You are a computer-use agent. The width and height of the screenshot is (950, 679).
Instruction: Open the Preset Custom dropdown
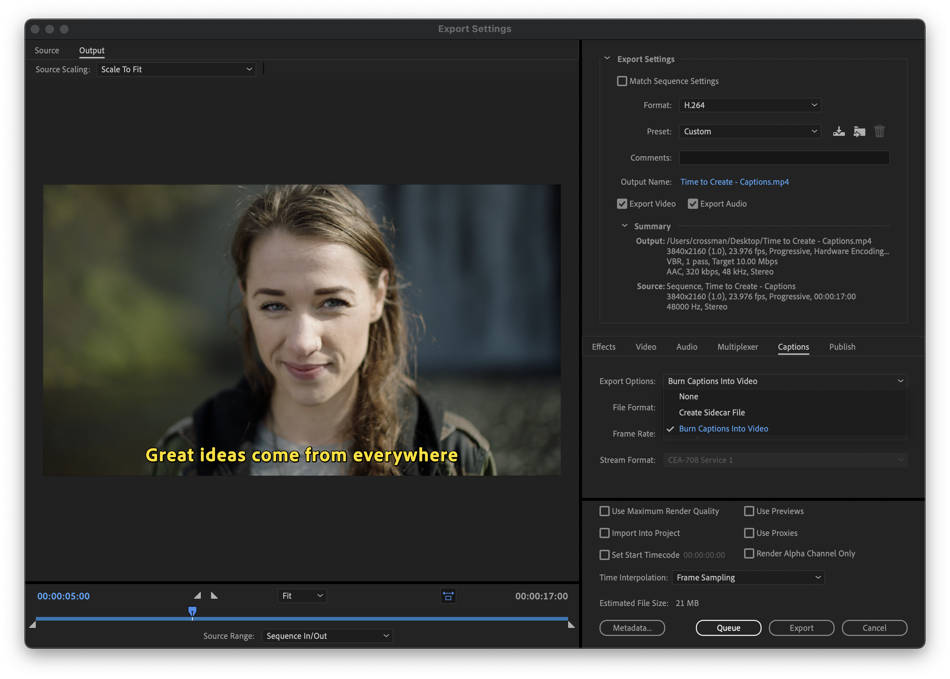(x=750, y=131)
